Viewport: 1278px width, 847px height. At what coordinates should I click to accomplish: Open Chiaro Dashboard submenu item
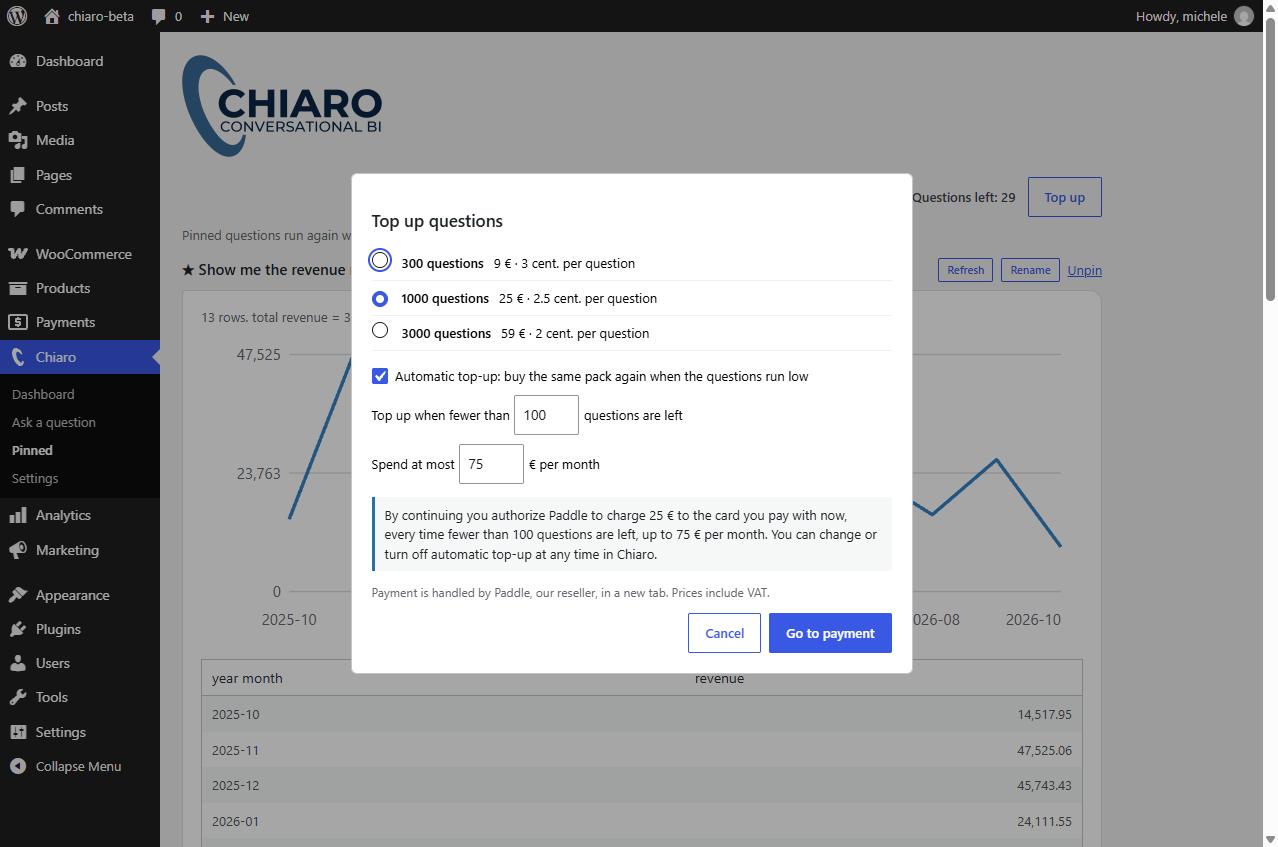(43, 394)
